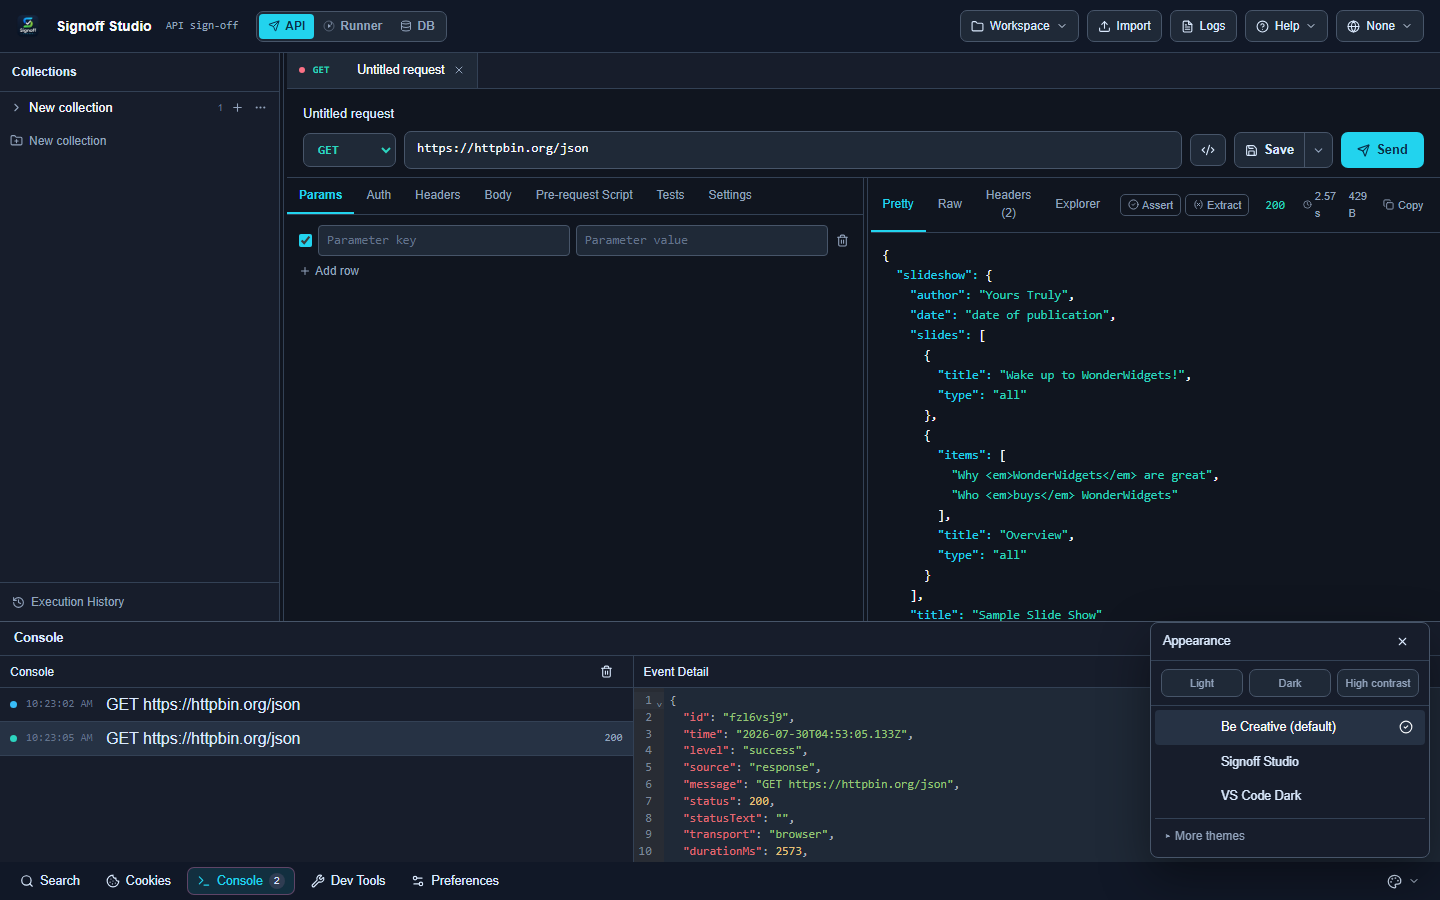The width and height of the screenshot is (1440, 900).
Task: Open Cookies manager
Action: pyautogui.click(x=139, y=881)
